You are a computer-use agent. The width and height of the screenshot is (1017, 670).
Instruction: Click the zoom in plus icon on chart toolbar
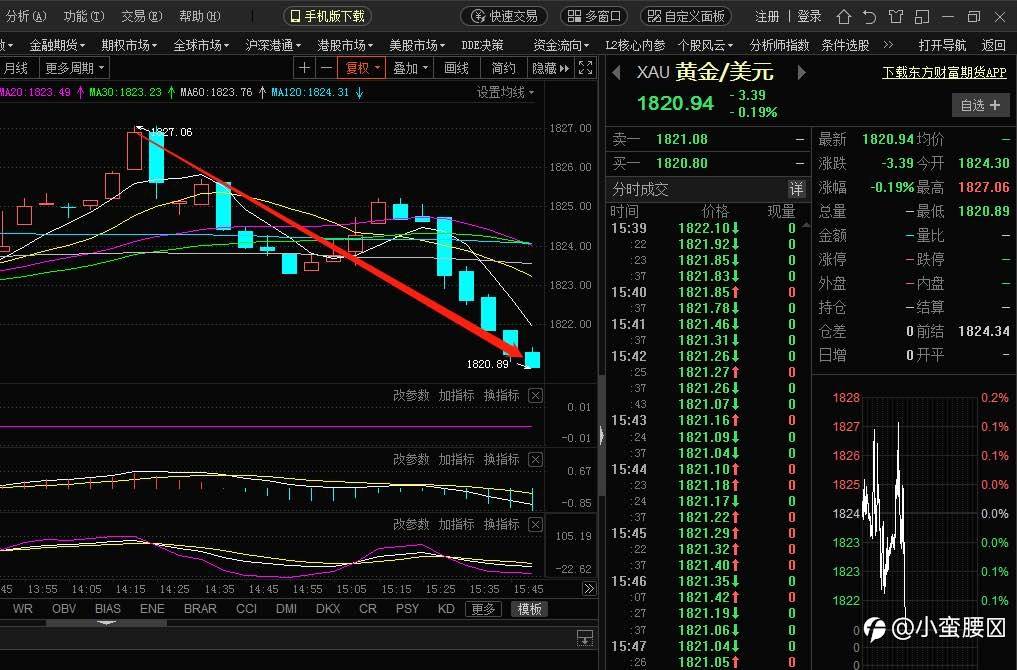pos(304,67)
